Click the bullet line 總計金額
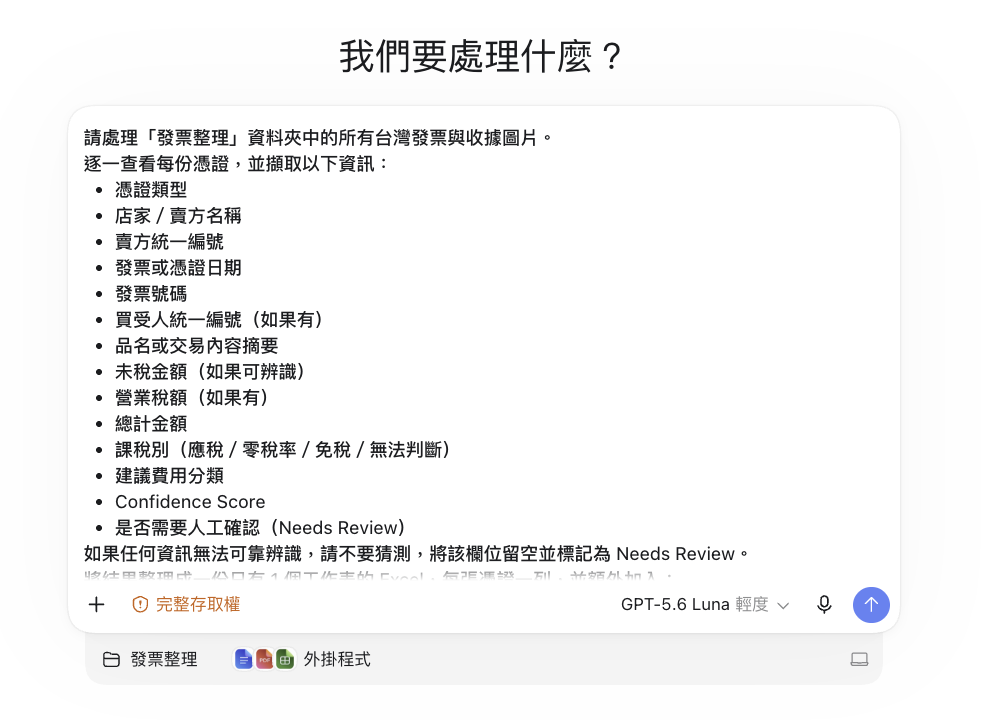Image resolution: width=981 pixels, height=721 pixels. click(151, 424)
